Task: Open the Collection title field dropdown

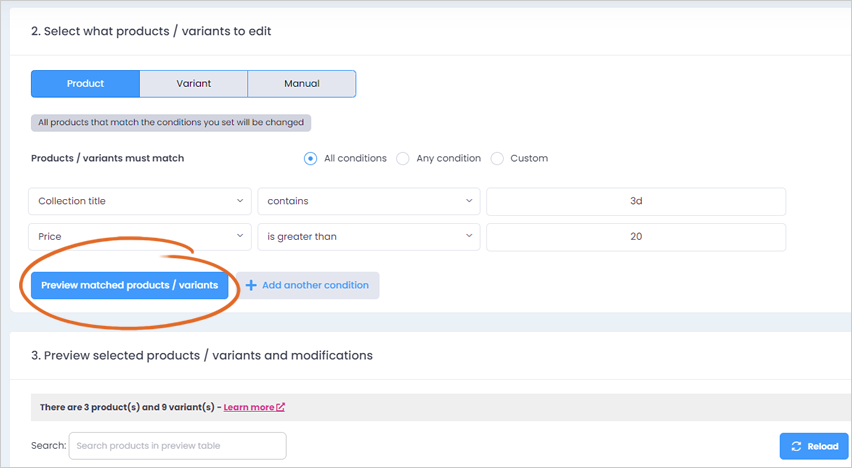Action: pyautogui.click(x=140, y=201)
